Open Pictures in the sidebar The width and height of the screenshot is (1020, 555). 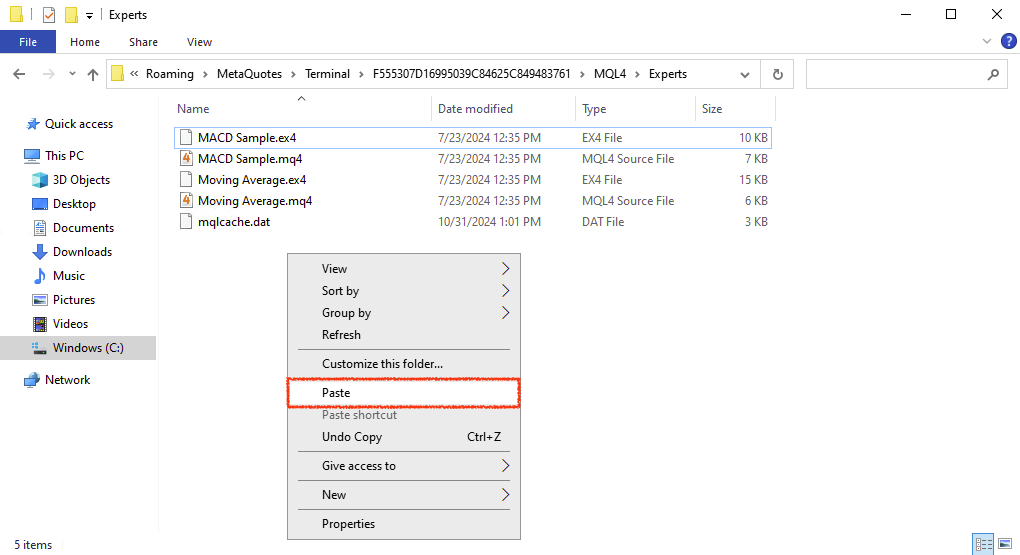tap(74, 300)
